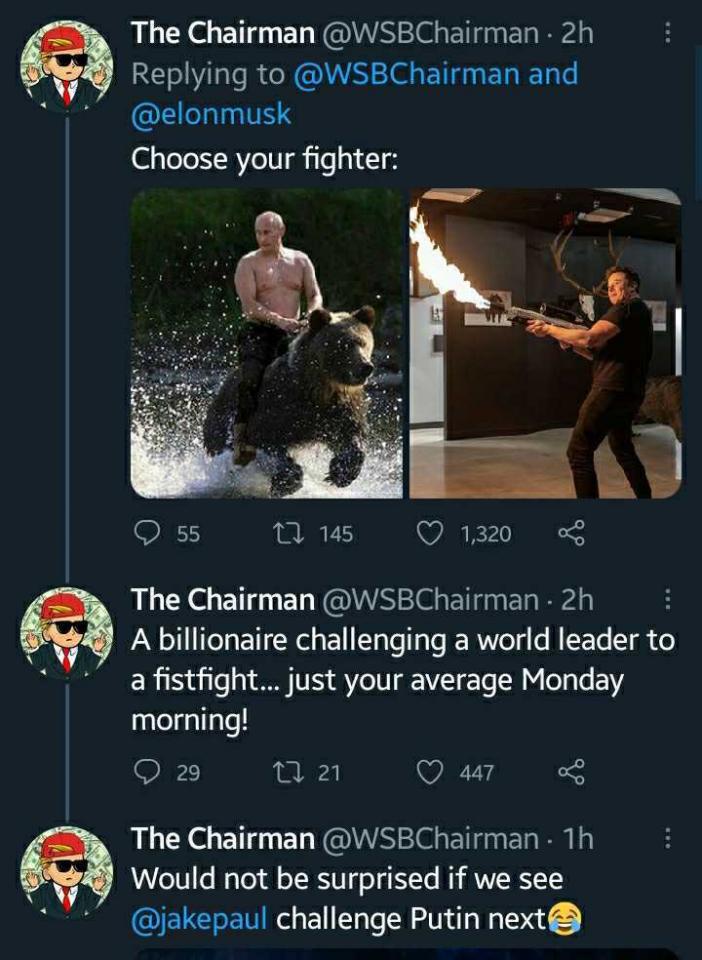Open The Chairman name on the first tweet

tap(223, 33)
